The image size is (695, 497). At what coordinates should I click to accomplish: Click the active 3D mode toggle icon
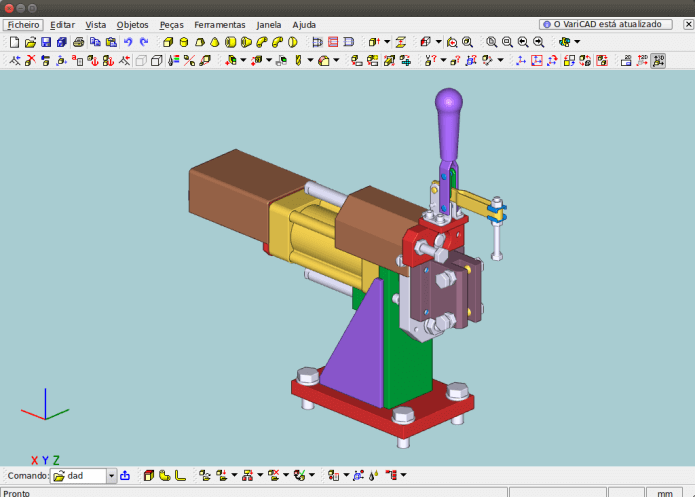[x=658, y=60]
